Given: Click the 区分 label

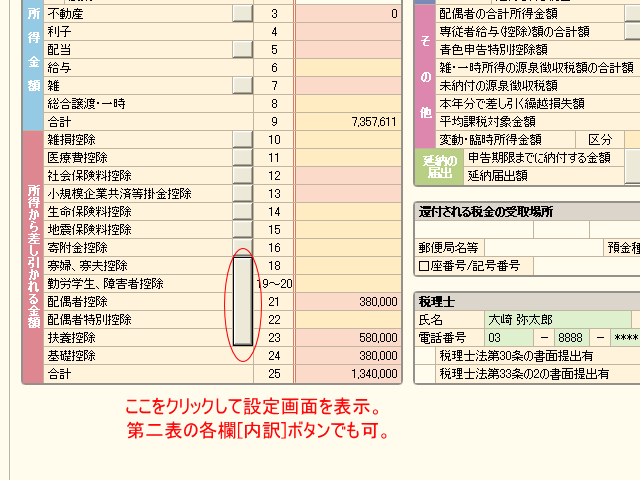Looking at the screenshot, I should tap(600, 140).
